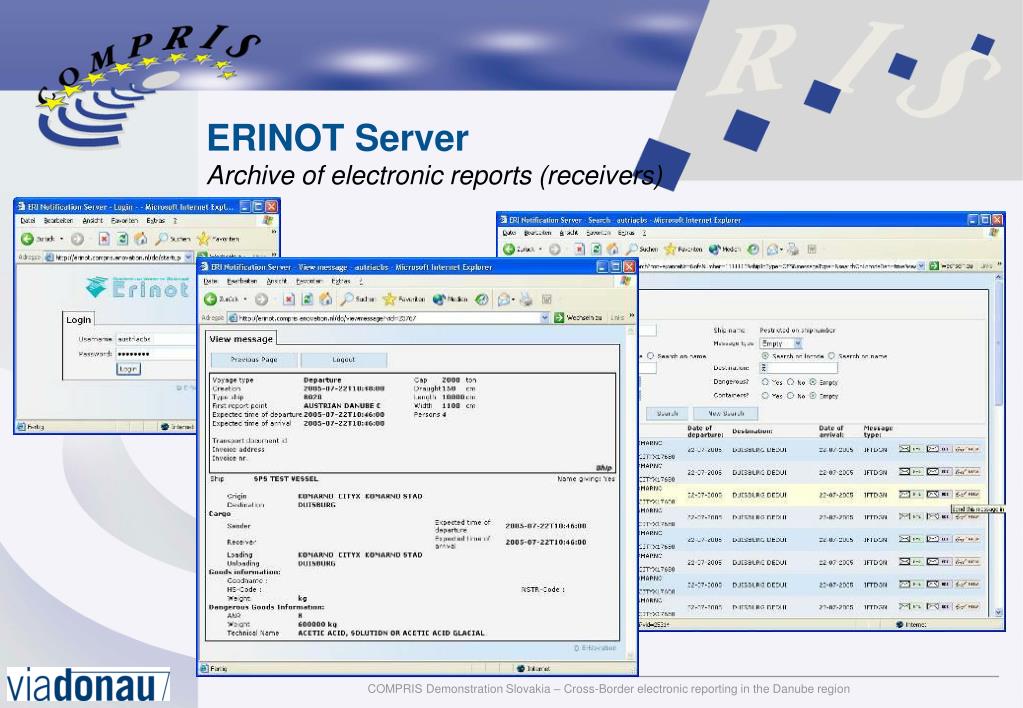
Task: Open Extras menu in Search window
Action: pos(626,232)
